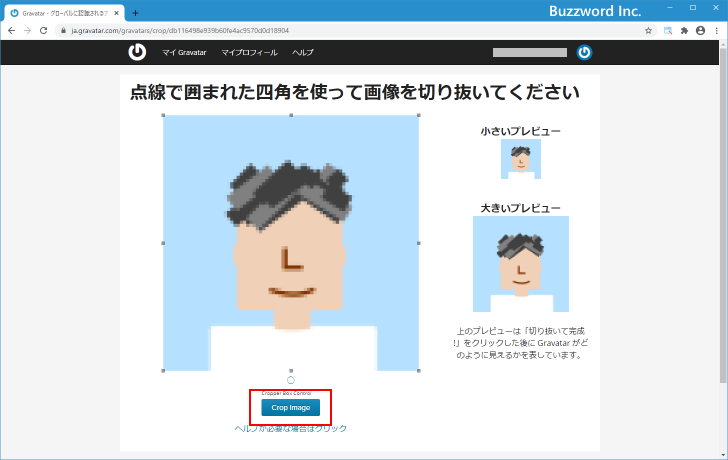Click the Cropper Box Control label
Image resolution: width=728 pixels, height=460 pixels.
pyautogui.click(x=286, y=393)
